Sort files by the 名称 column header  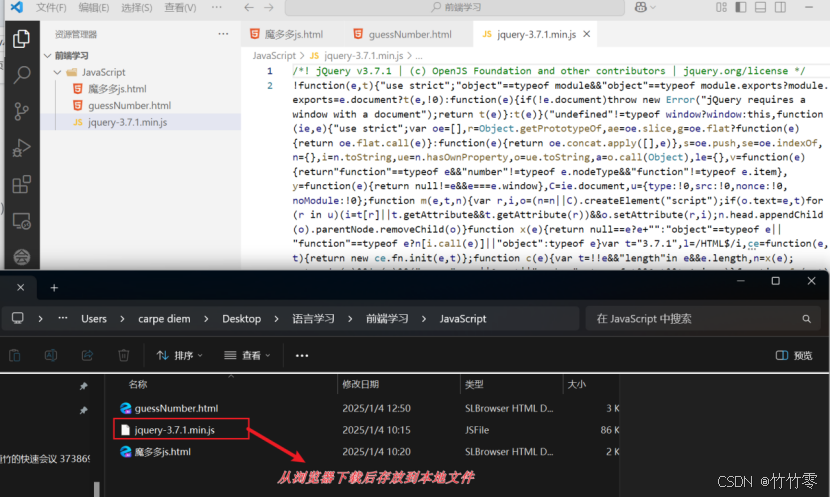click(x=138, y=384)
